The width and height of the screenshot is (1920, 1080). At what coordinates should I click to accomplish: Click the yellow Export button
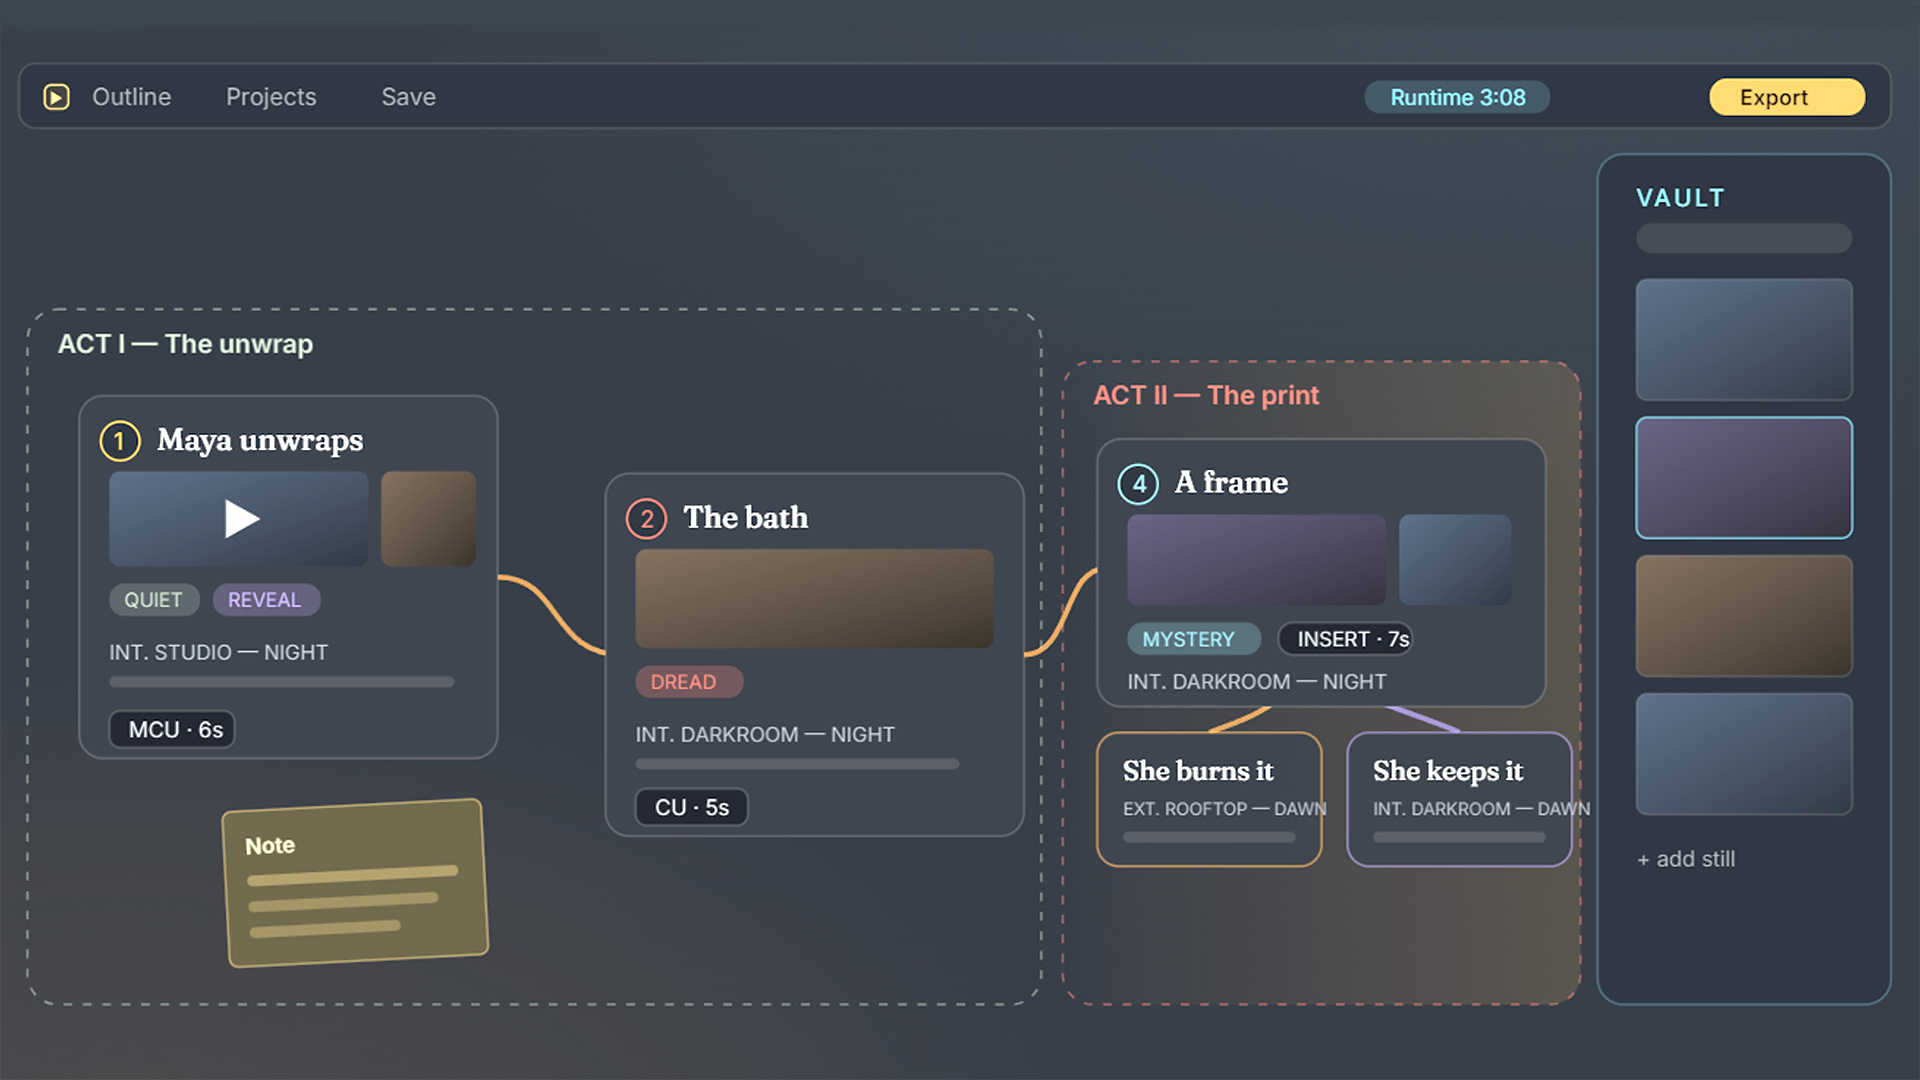(x=1787, y=97)
